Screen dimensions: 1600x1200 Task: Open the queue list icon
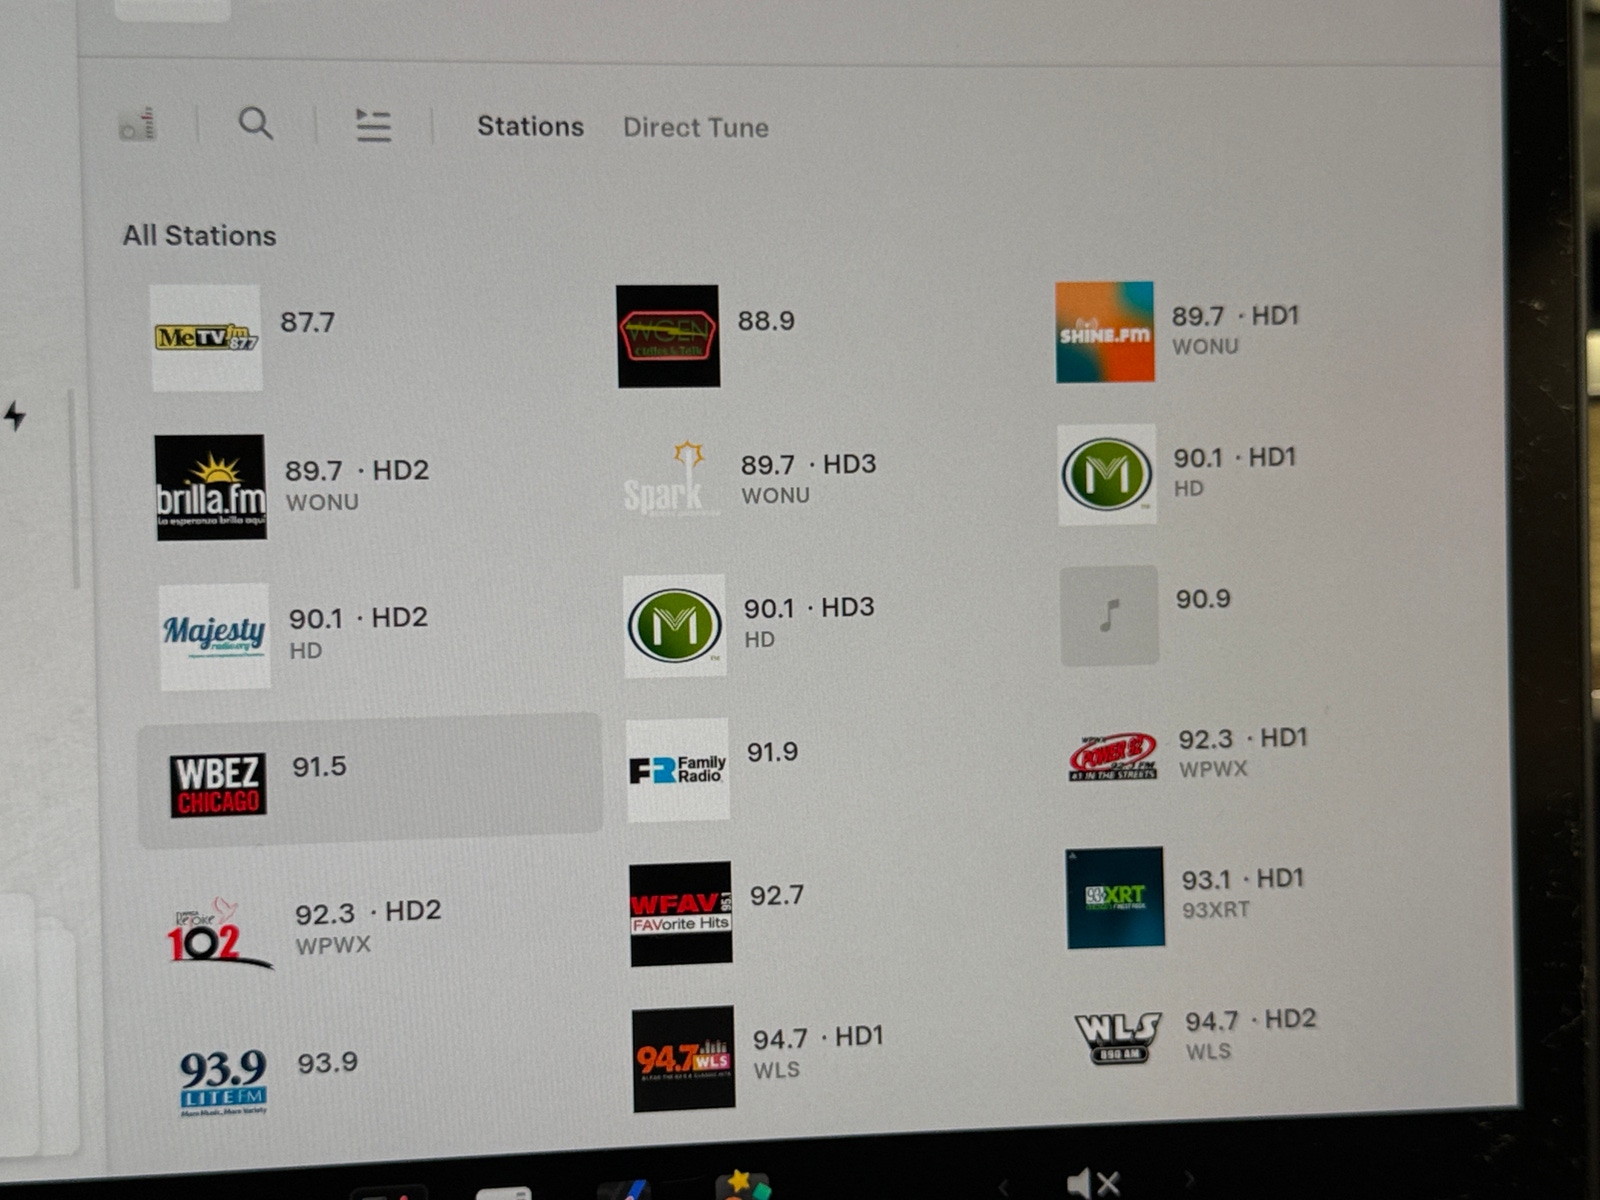(x=373, y=125)
